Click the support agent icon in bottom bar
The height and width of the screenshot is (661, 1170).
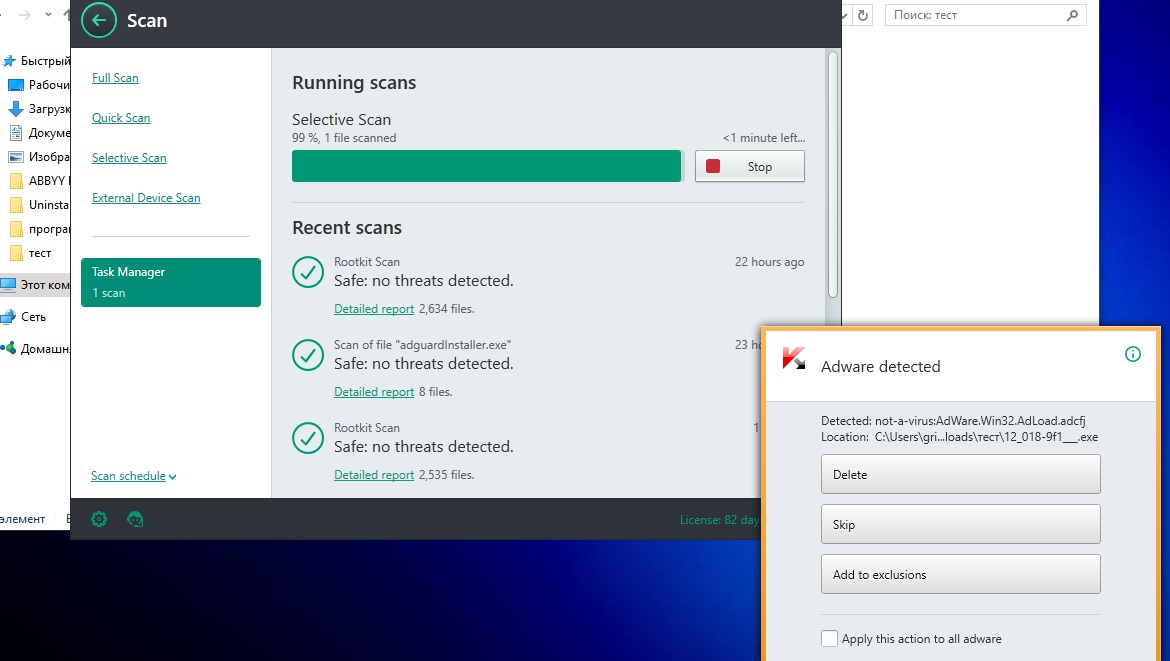[x=136, y=519]
